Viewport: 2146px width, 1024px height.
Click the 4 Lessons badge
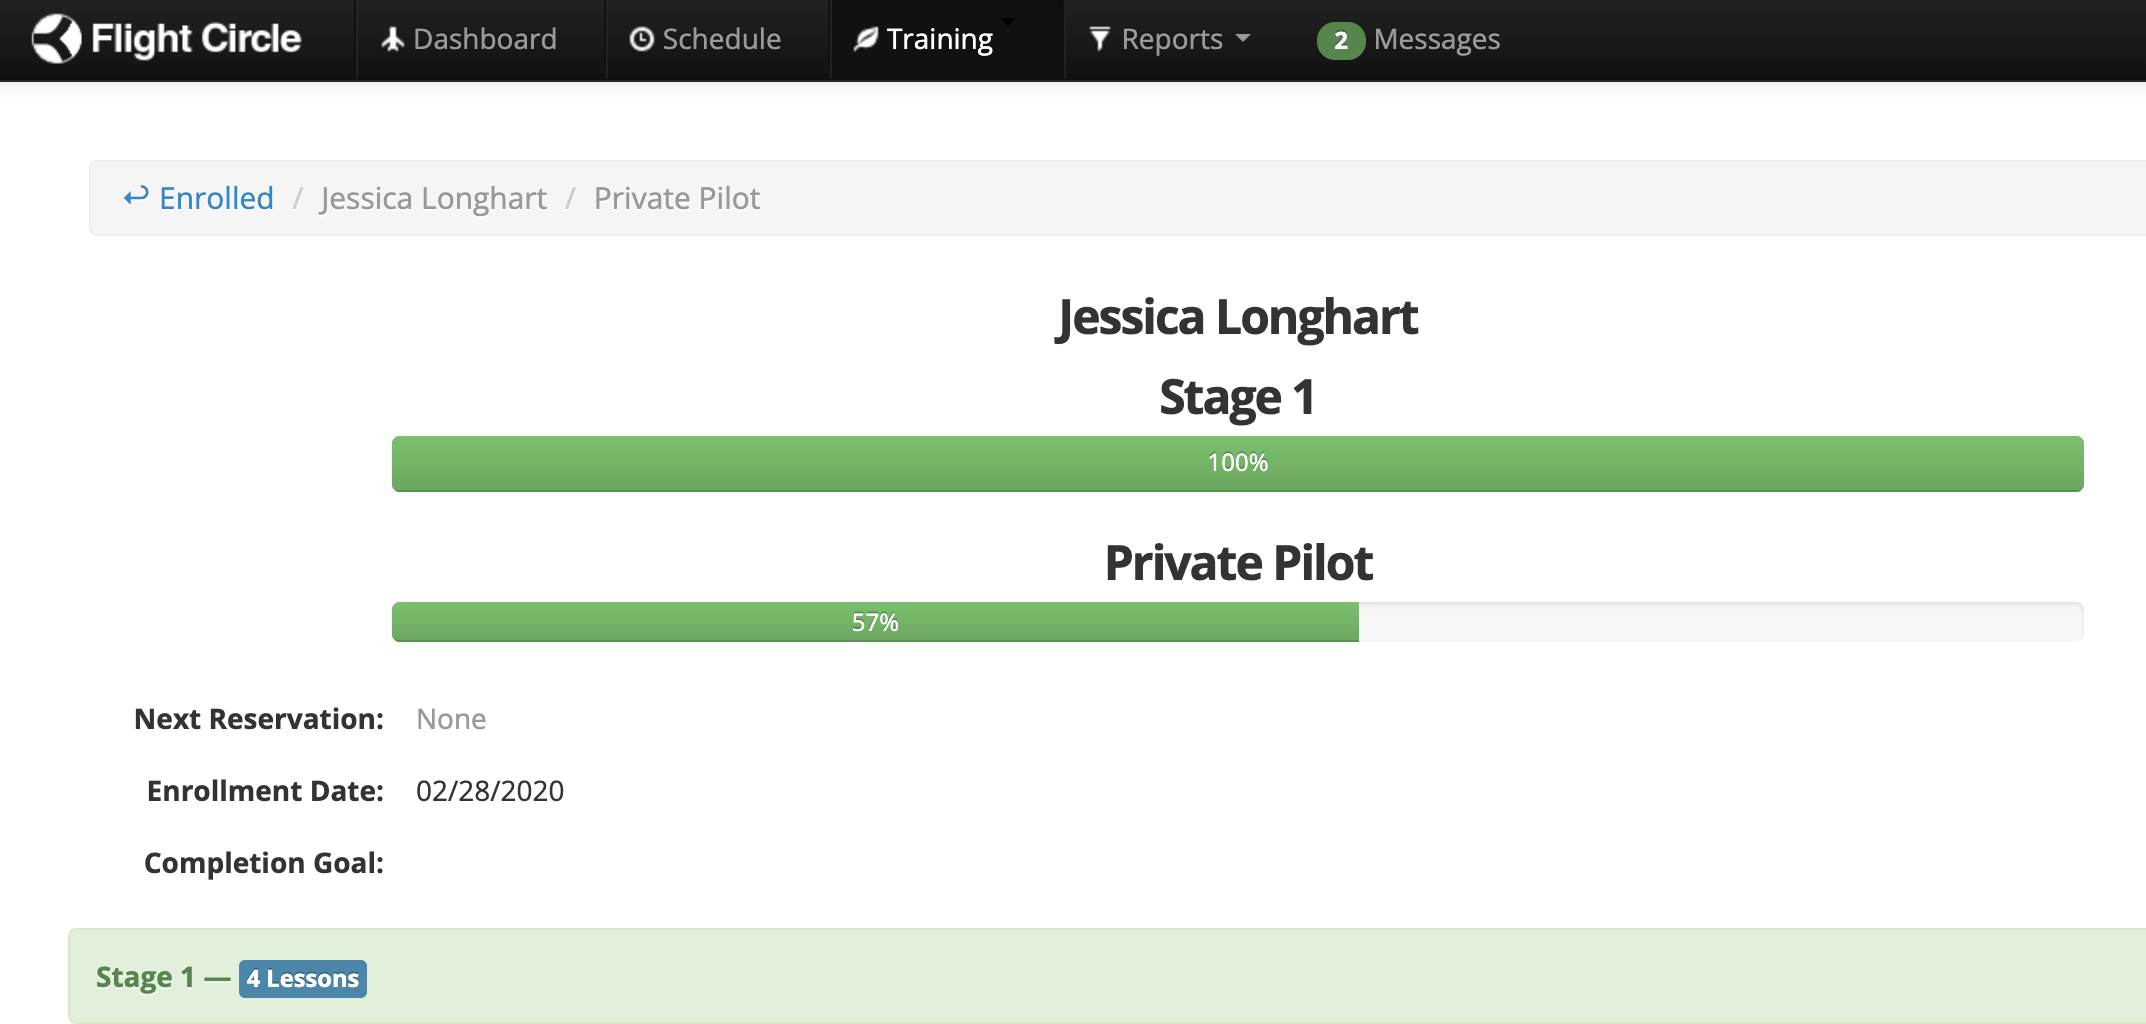(303, 978)
